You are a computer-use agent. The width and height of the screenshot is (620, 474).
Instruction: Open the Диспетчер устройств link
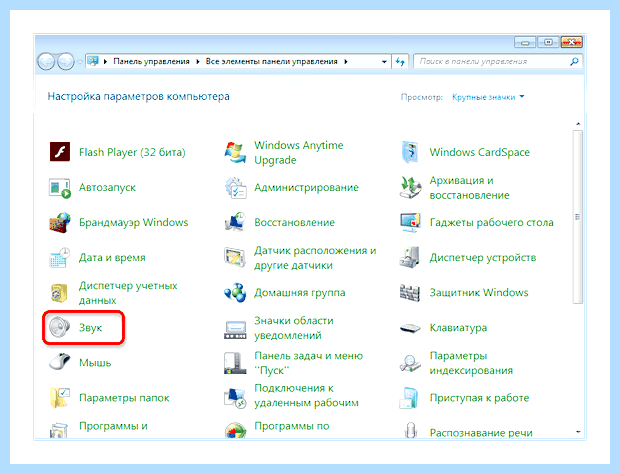point(483,258)
